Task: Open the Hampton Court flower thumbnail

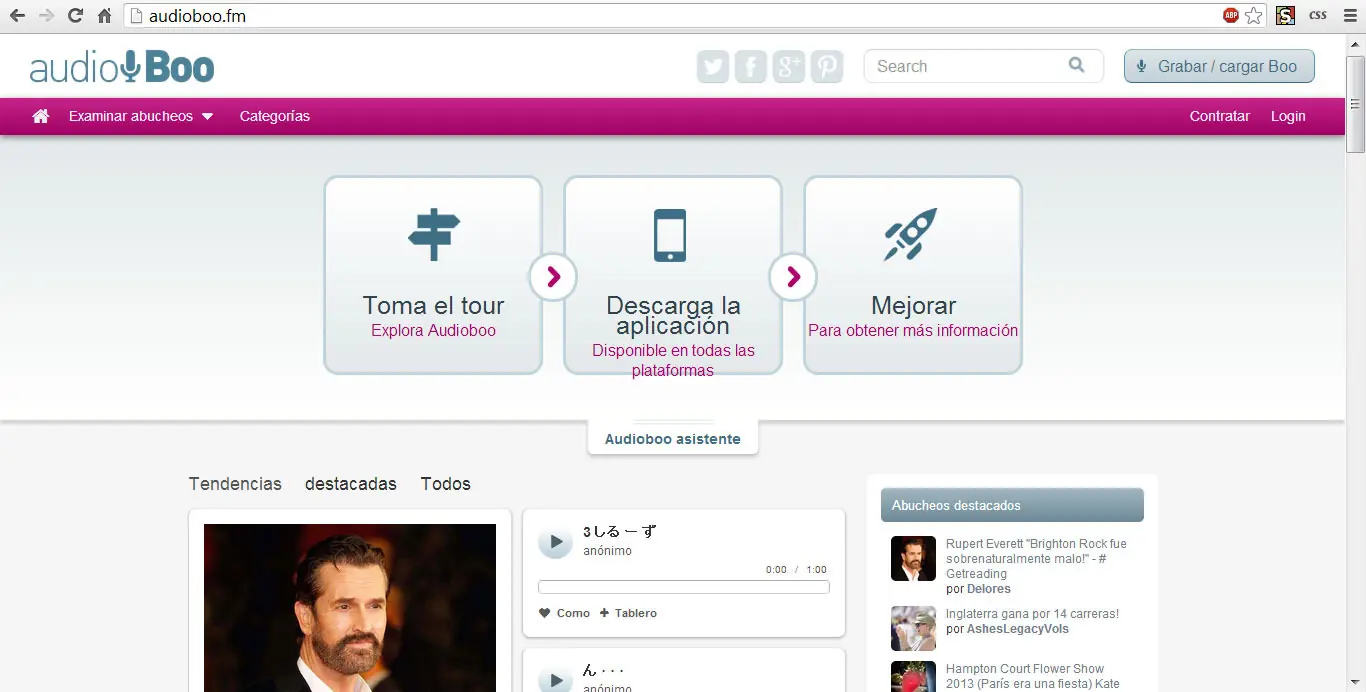Action: point(913,677)
